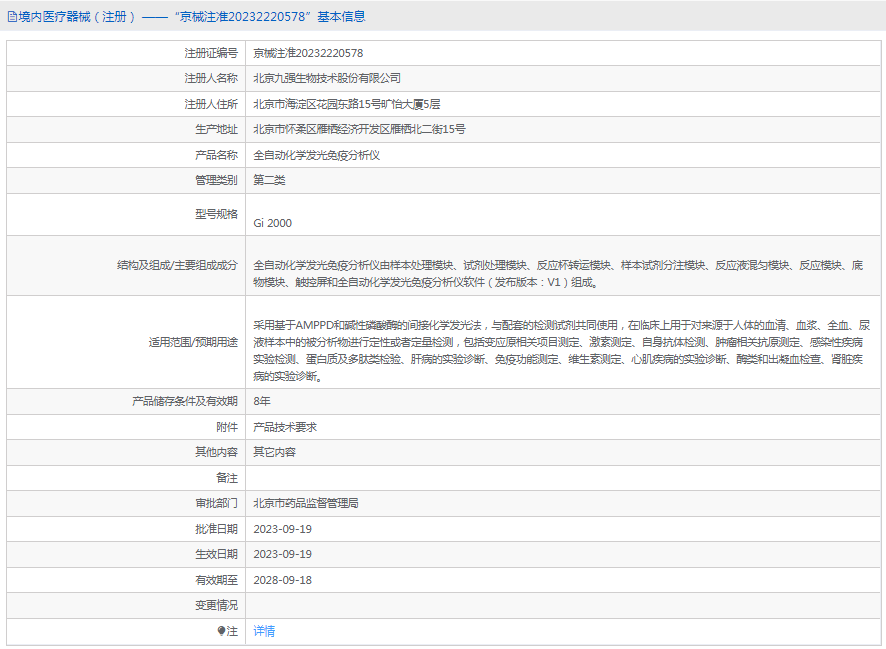Select intended-use paragraph starting 采用基于AMPPD

click(x=562, y=350)
